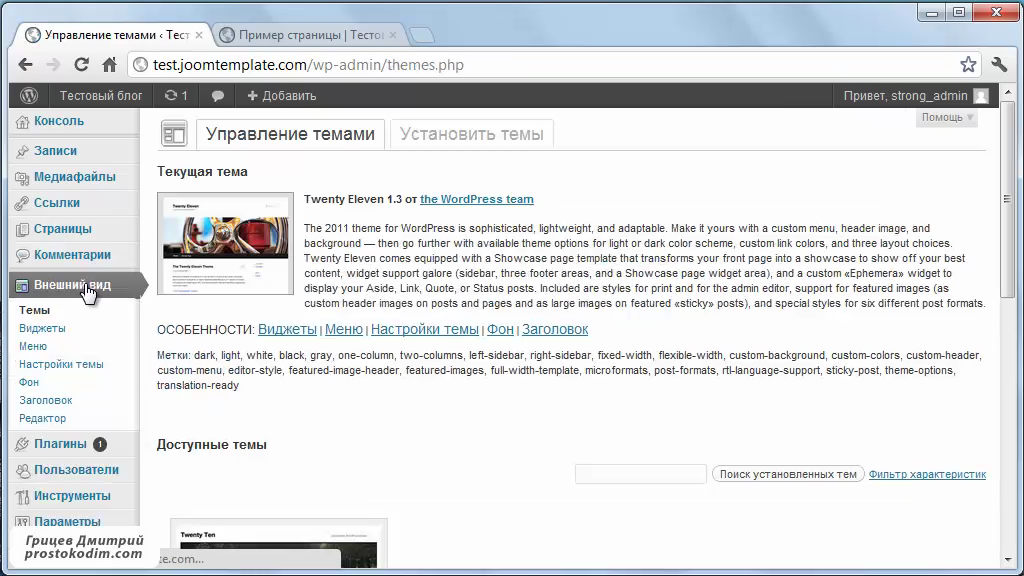Close the Пример страницы browser tab
Image resolution: width=1024 pixels, height=576 pixels.
click(392, 35)
